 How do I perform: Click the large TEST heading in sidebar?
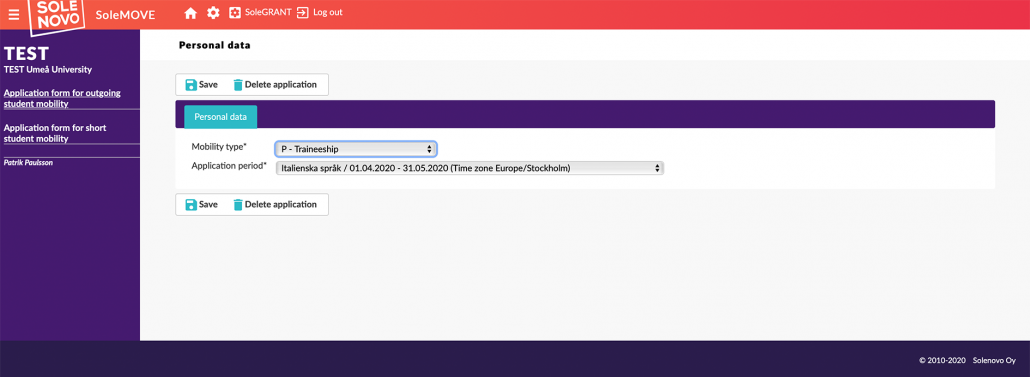click(x=26, y=54)
